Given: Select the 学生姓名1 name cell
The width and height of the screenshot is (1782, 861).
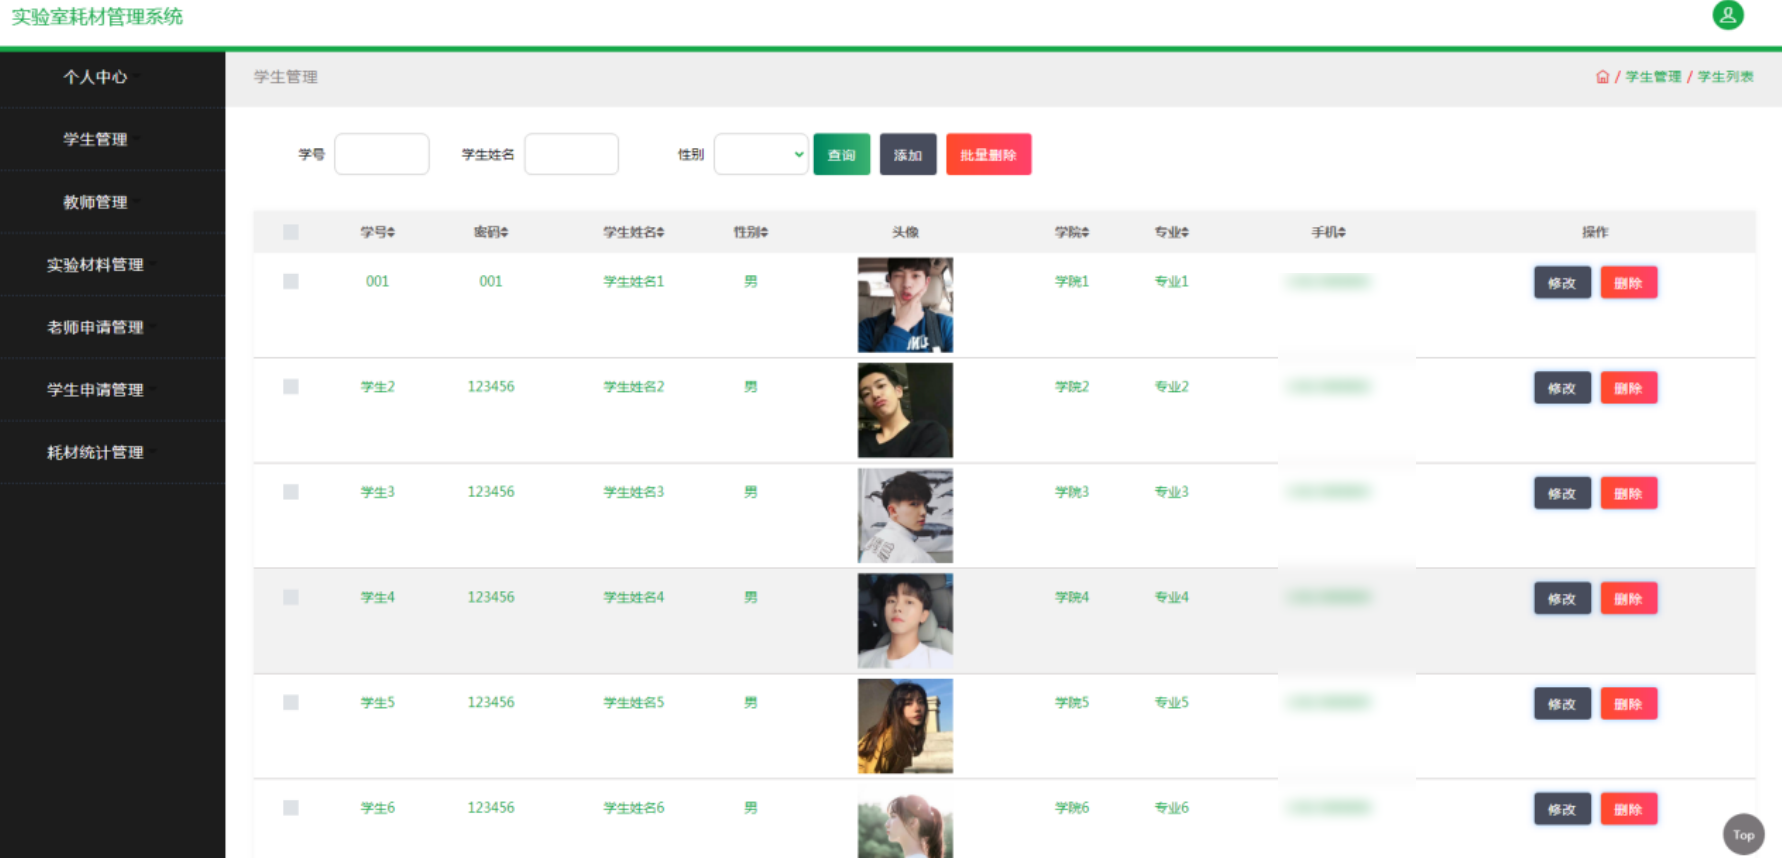Looking at the screenshot, I should tap(634, 282).
